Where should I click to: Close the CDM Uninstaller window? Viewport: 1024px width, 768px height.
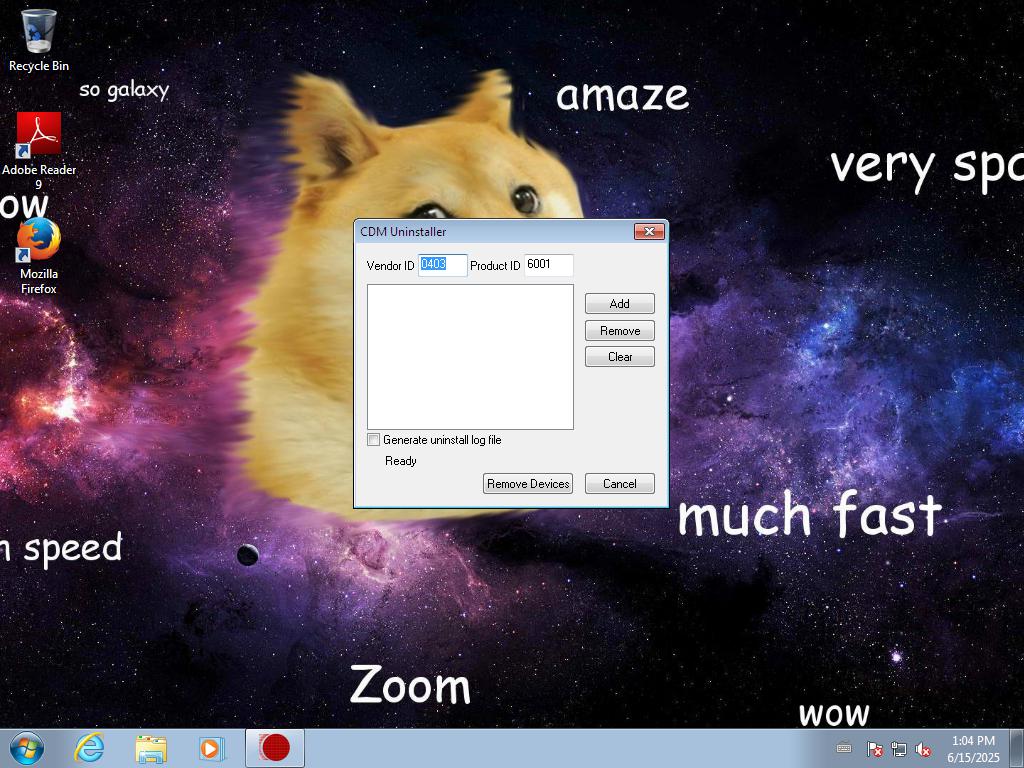(x=649, y=231)
